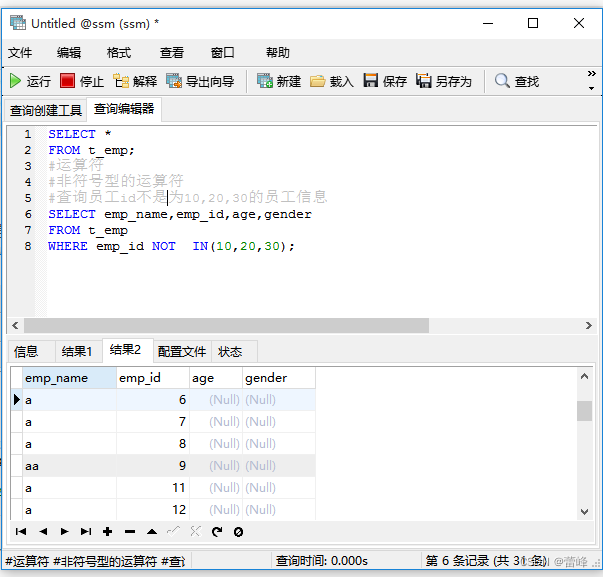Click the editor horizontal scrollbar thumb

pyautogui.click(x=226, y=325)
